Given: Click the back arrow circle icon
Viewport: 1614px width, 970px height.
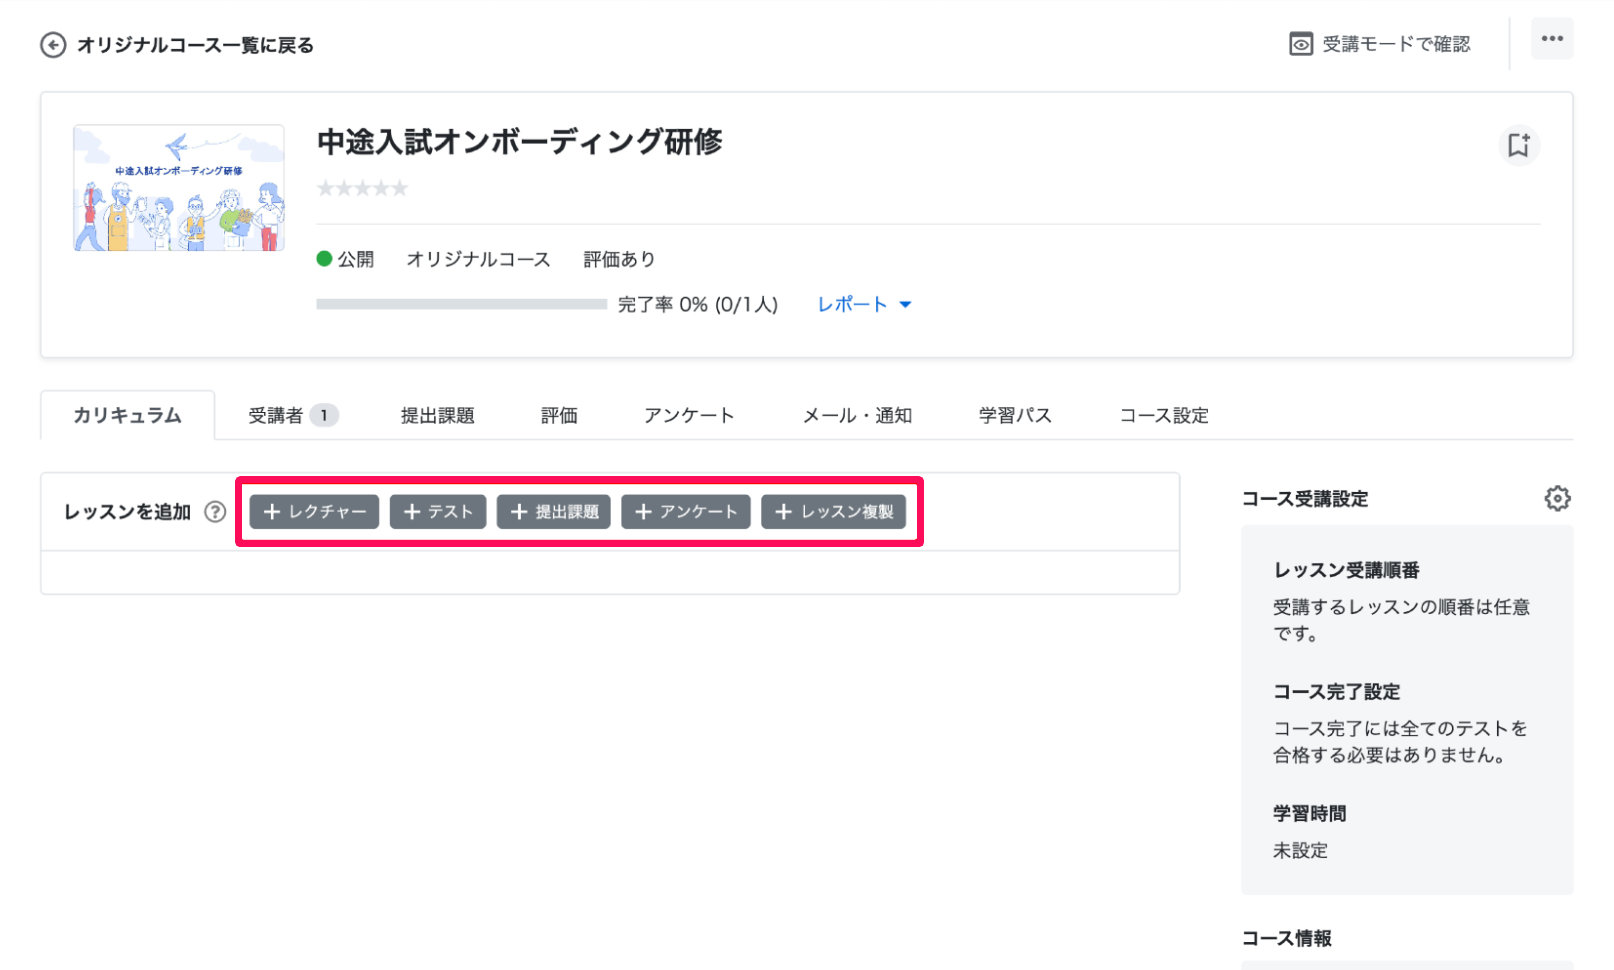Looking at the screenshot, I should click(x=53, y=45).
